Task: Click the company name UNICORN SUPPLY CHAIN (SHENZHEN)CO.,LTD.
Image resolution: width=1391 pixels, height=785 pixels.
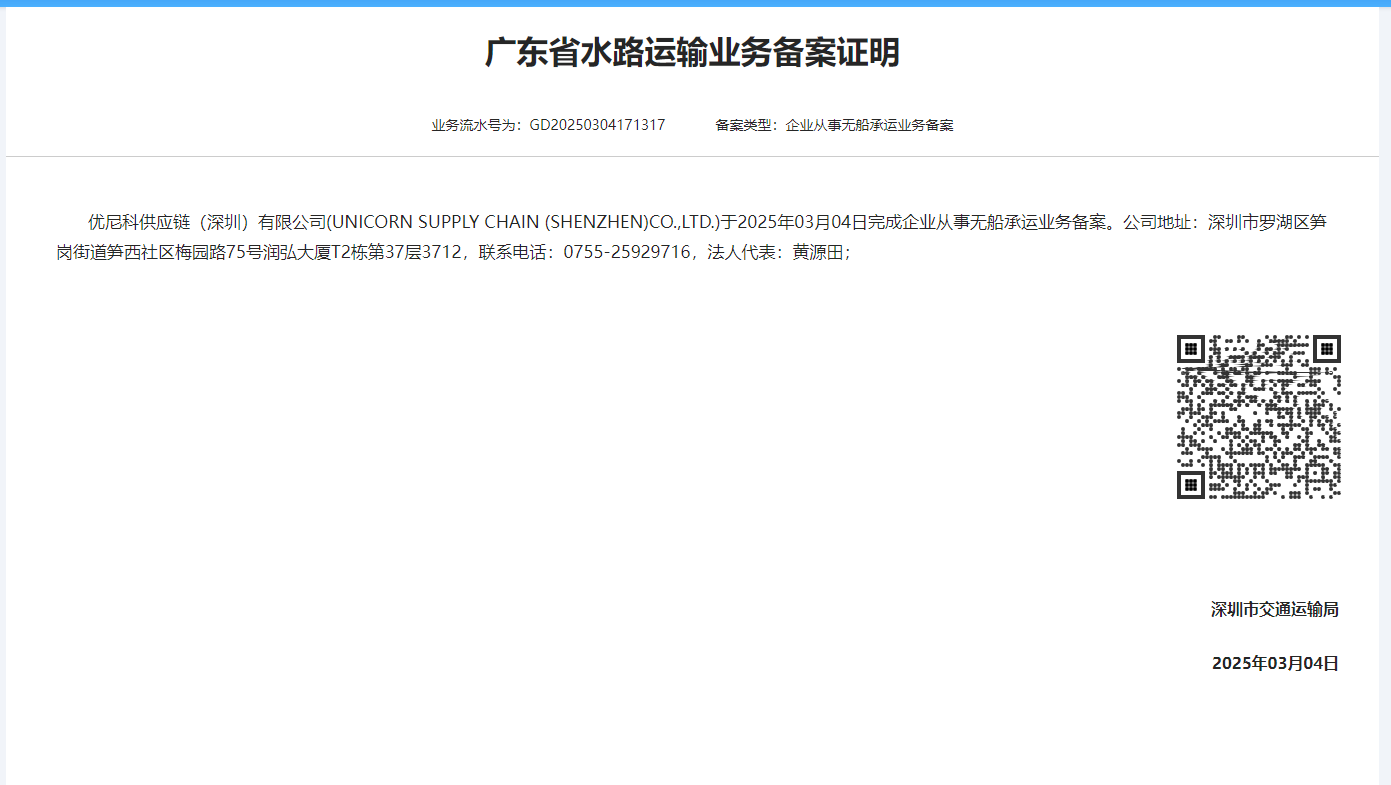Action: pos(523,222)
